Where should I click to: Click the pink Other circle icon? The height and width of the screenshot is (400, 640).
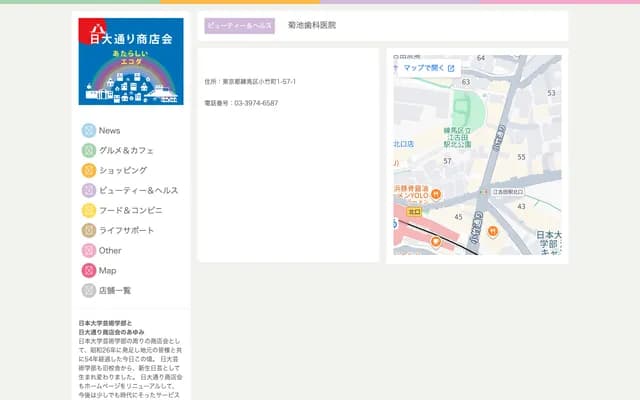89,250
